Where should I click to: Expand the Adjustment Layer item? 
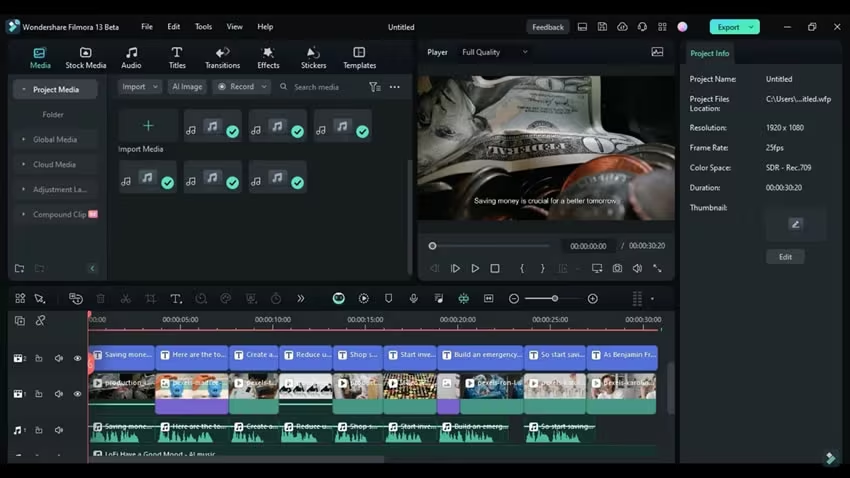[x=23, y=189]
